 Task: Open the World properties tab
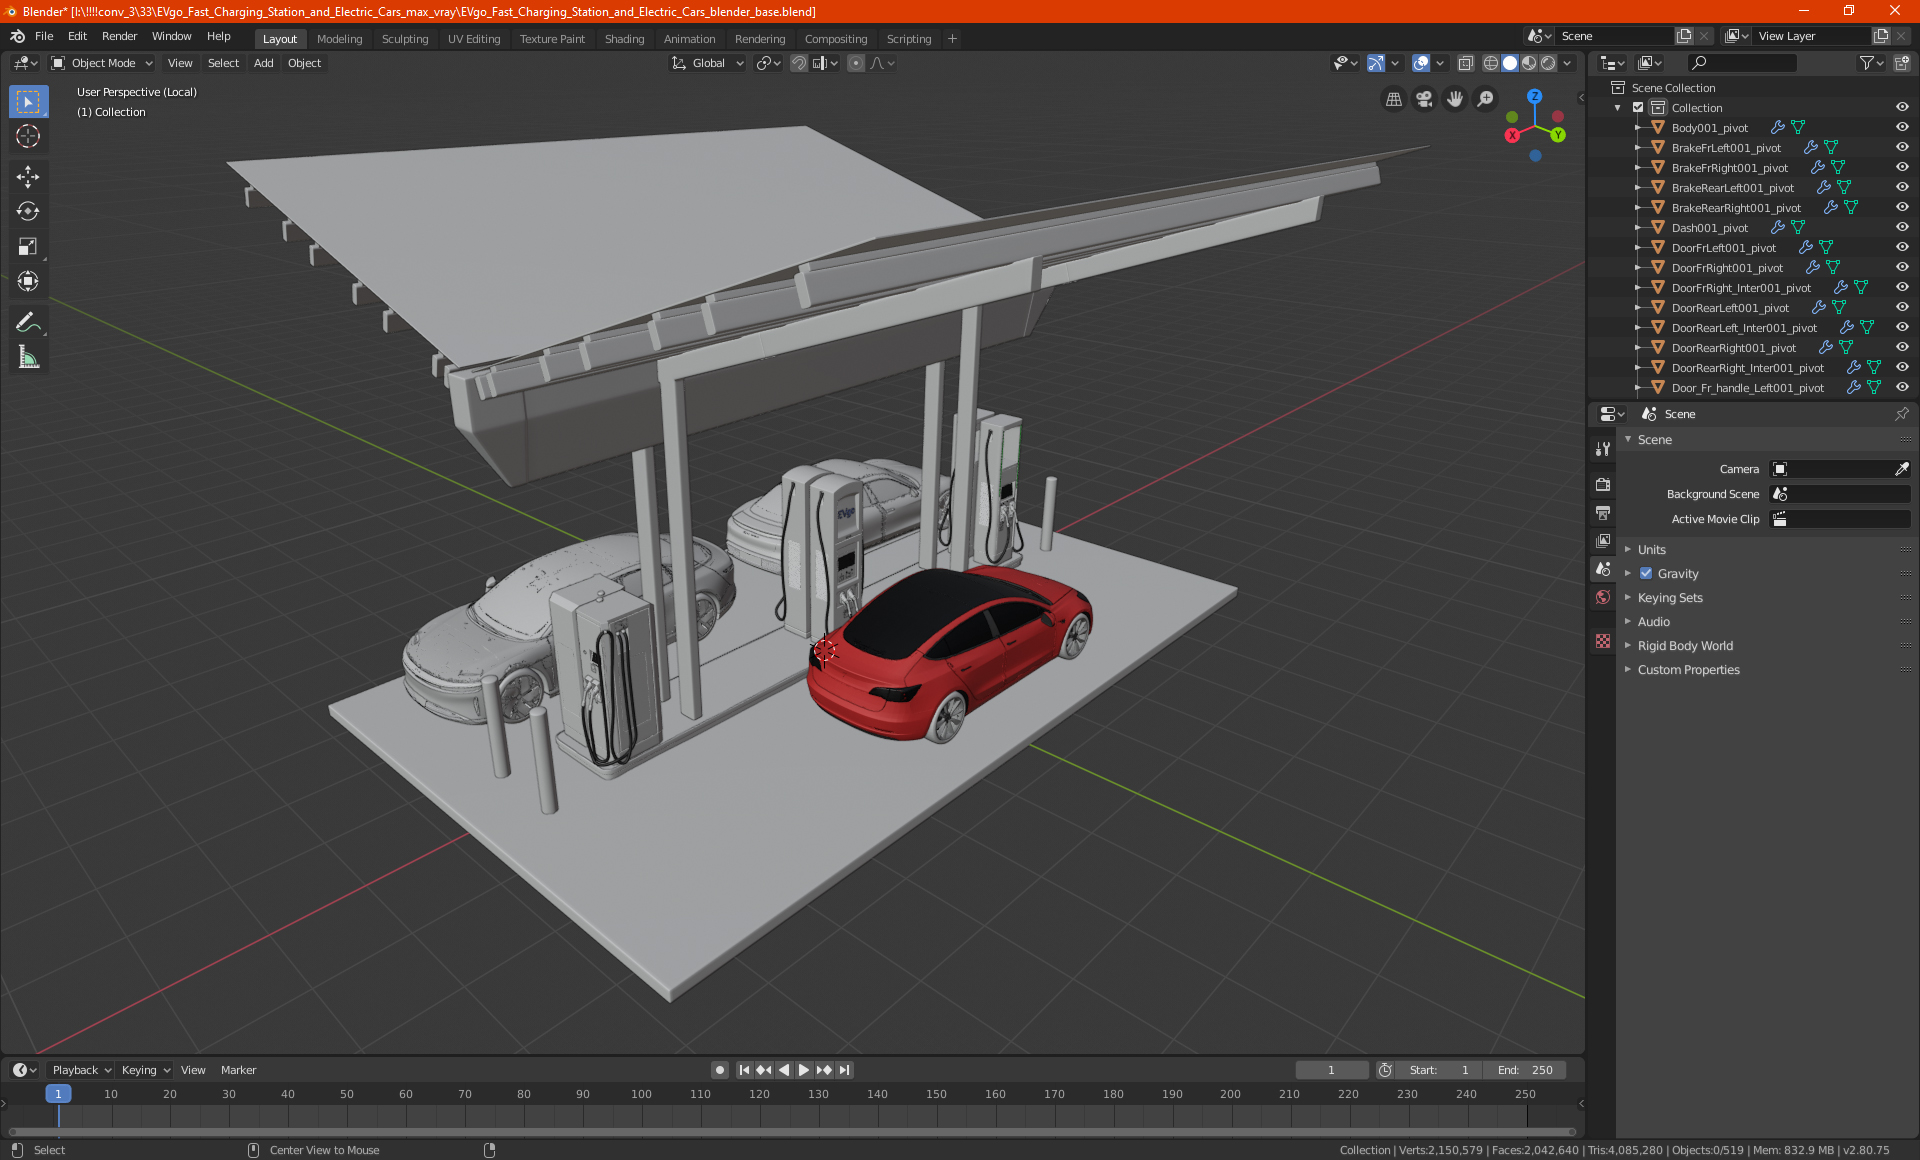[1603, 597]
